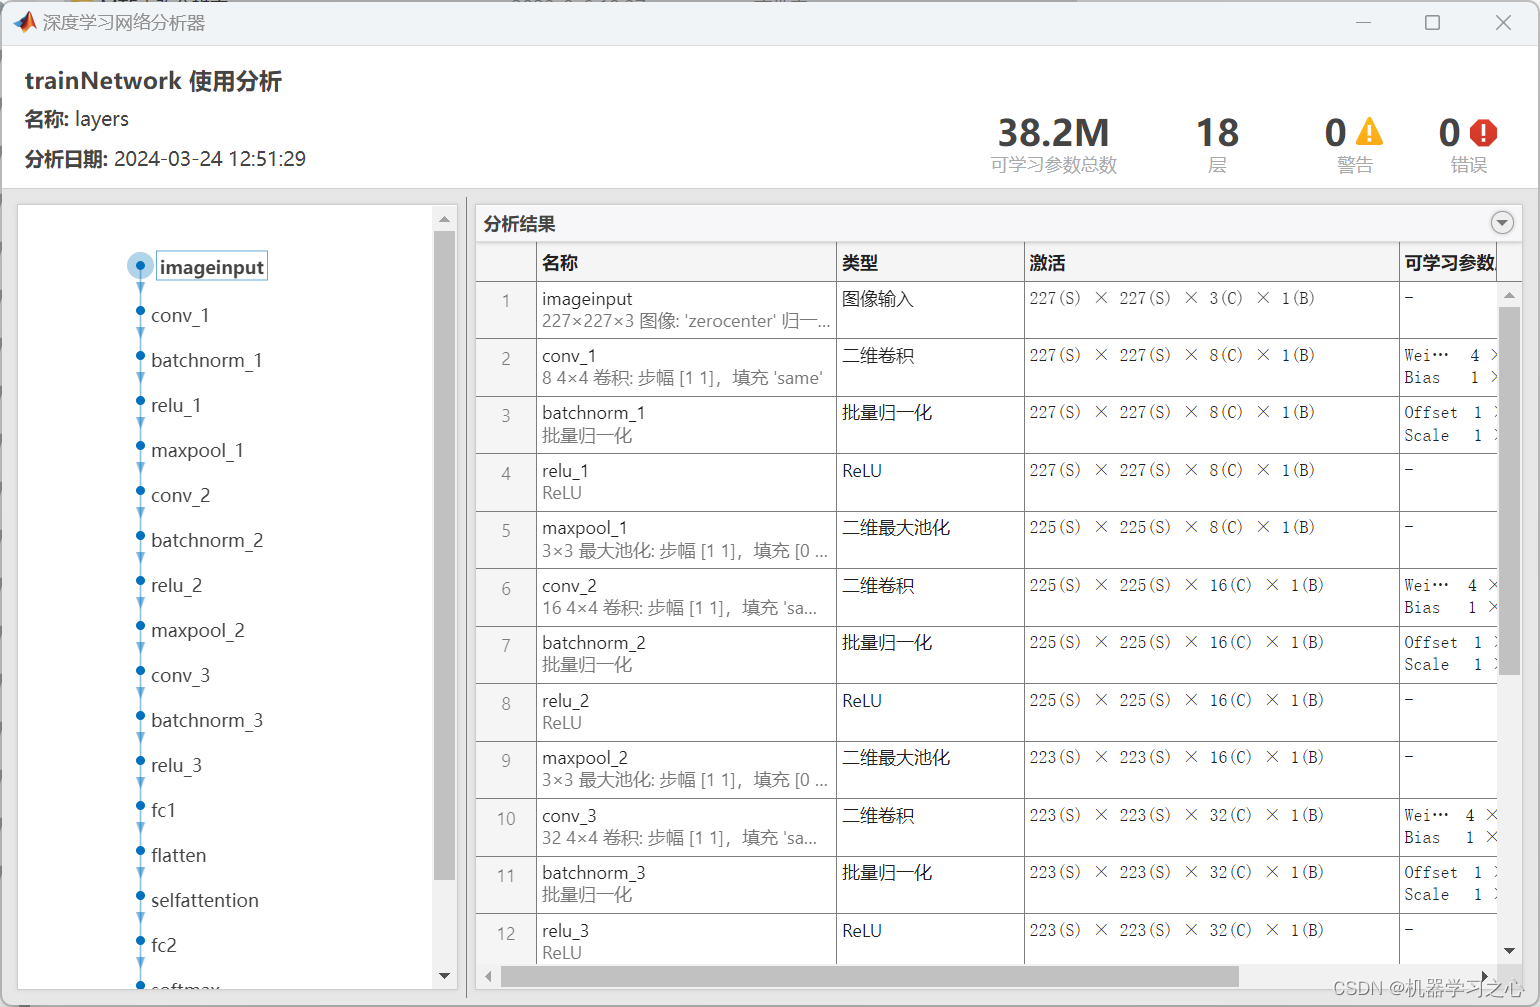The image size is (1540, 1007).
Task: Open the 图像输入 link for imageinput
Action: (x=878, y=298)
